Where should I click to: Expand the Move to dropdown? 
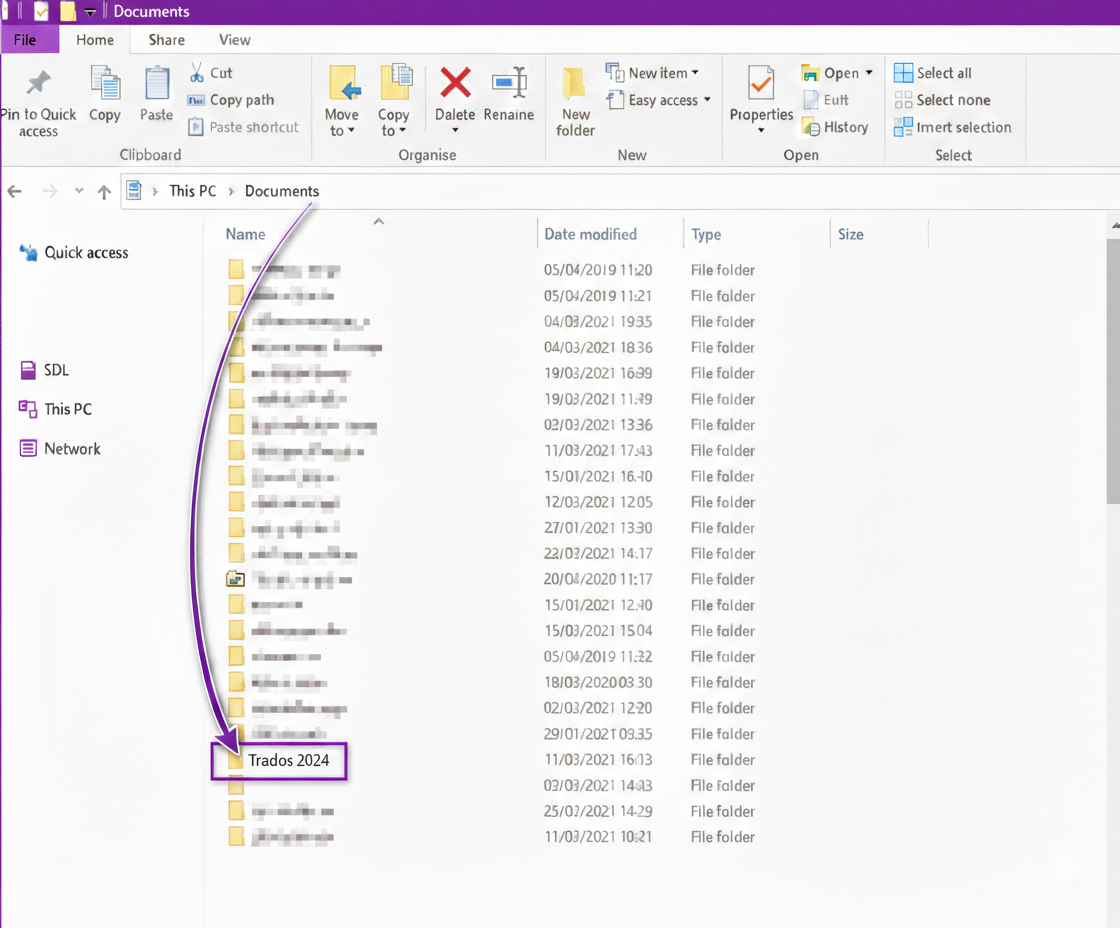click(342, 131)
